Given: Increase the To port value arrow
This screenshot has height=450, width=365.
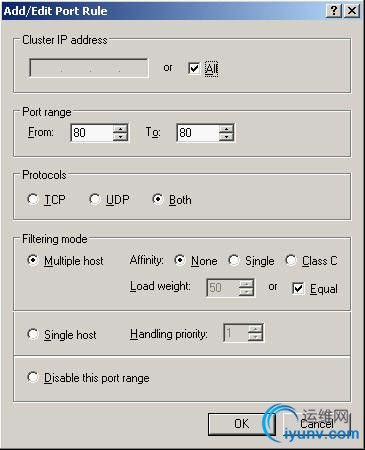Looking at the screenshot, I should (x=226, y=129).
